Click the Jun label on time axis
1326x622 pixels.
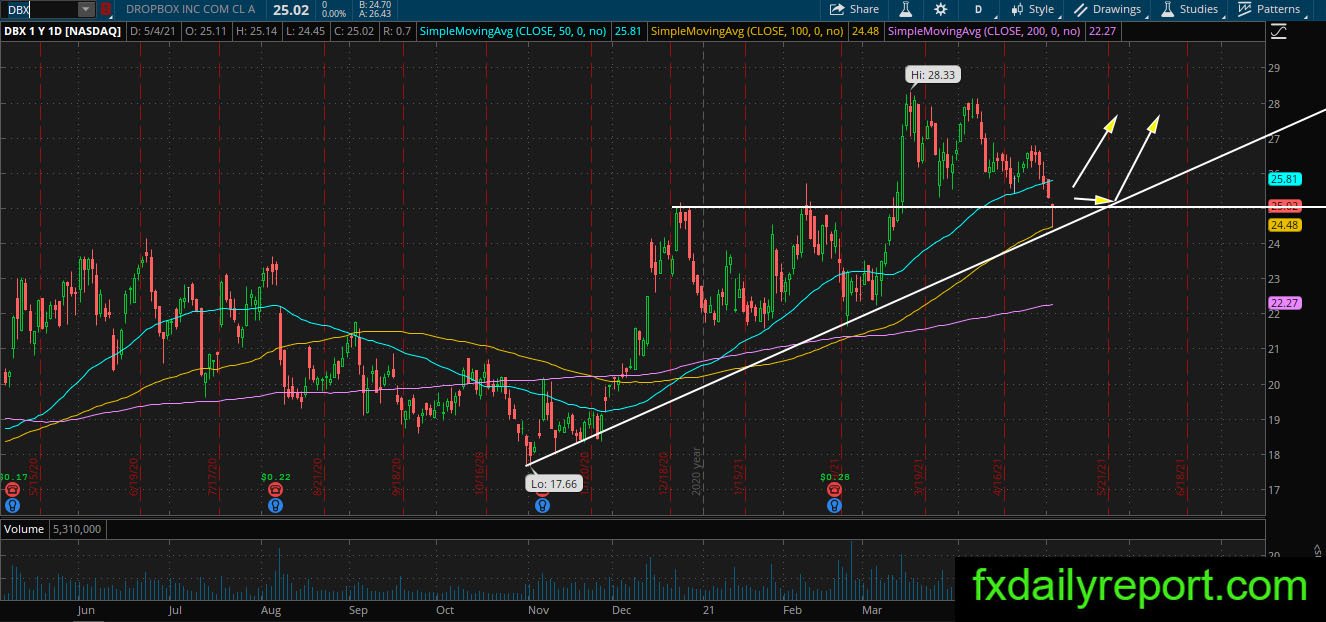86,610
